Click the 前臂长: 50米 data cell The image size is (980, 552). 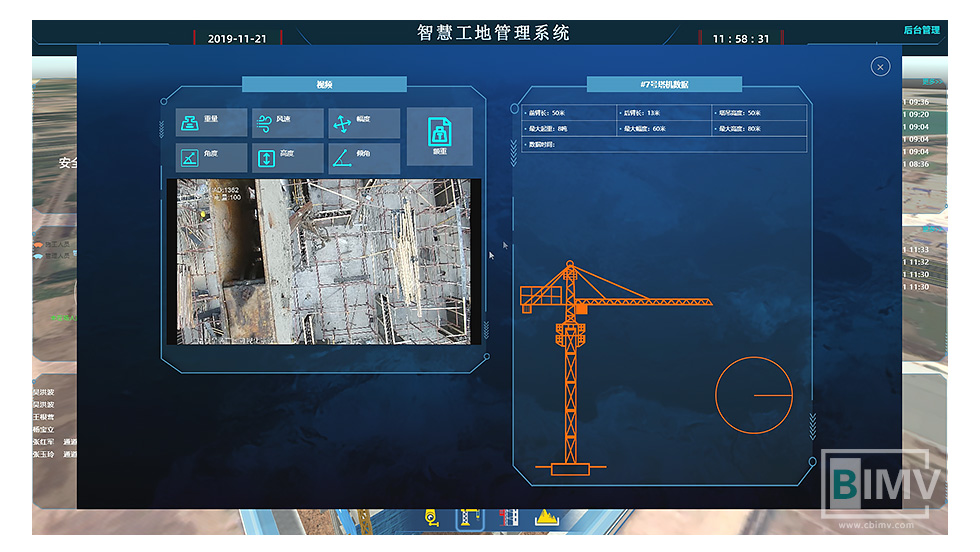click(x=569, y=113)
